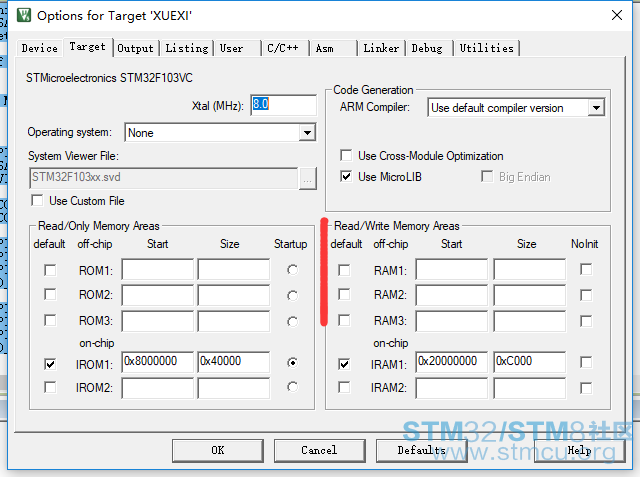Click the RAM3 Start address field
Screen dimensions: 640x477
(x=452, y=321)
